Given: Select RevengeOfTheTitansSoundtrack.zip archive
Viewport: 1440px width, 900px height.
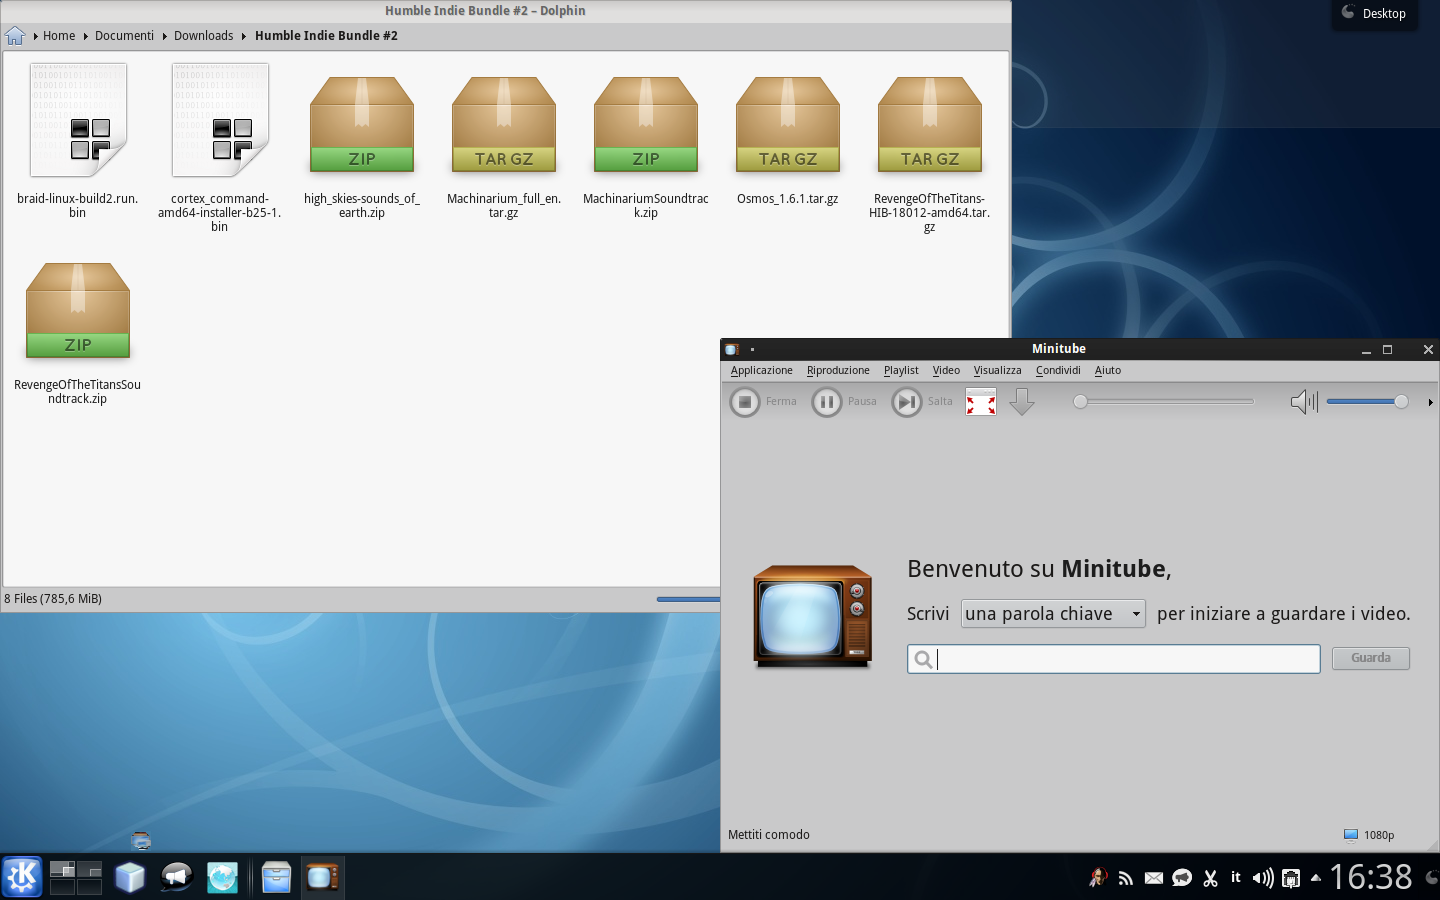Looking at the screenshot, I should [78, 332].
